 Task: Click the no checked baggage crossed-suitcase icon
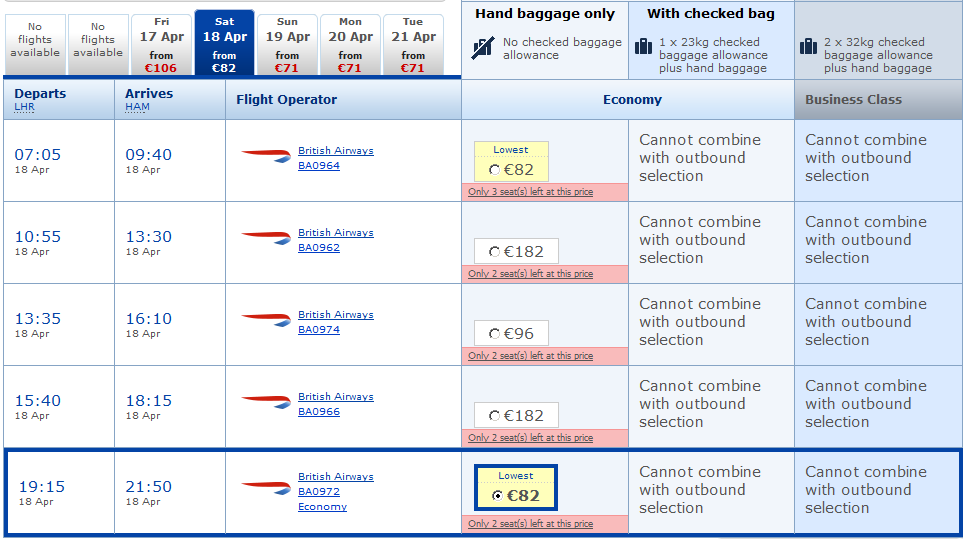483,48
